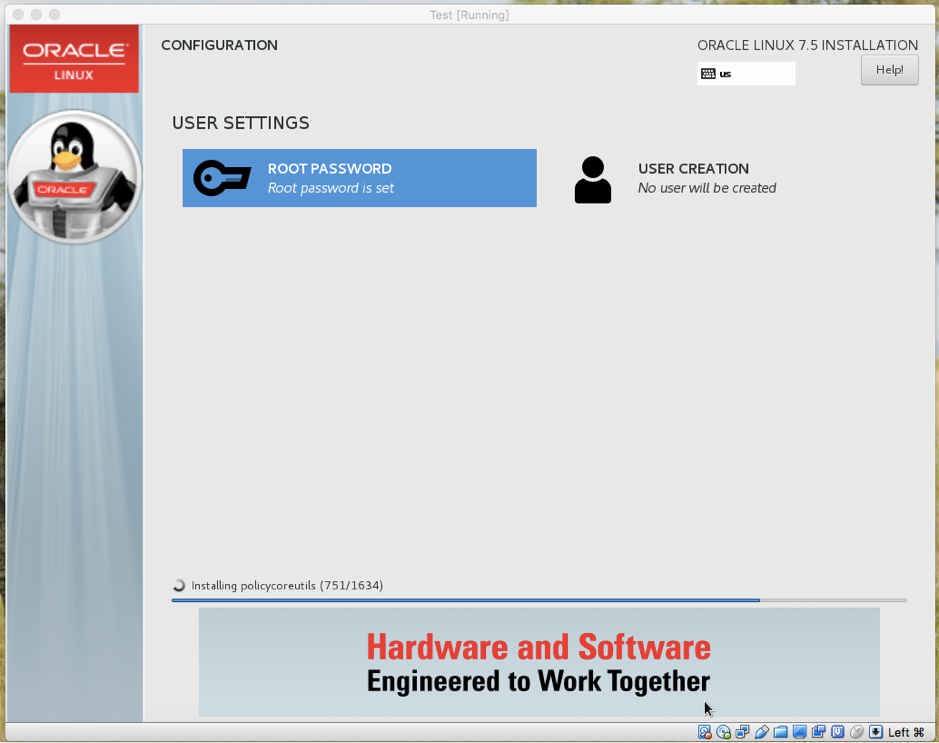Click the virtualization features status icon
Image resolution: width=939 pixels, height=743 pixels.
[x=837, y=731]
